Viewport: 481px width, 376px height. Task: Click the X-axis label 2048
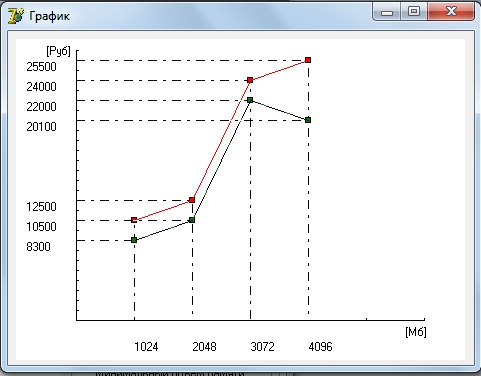[x=204, y=347]
